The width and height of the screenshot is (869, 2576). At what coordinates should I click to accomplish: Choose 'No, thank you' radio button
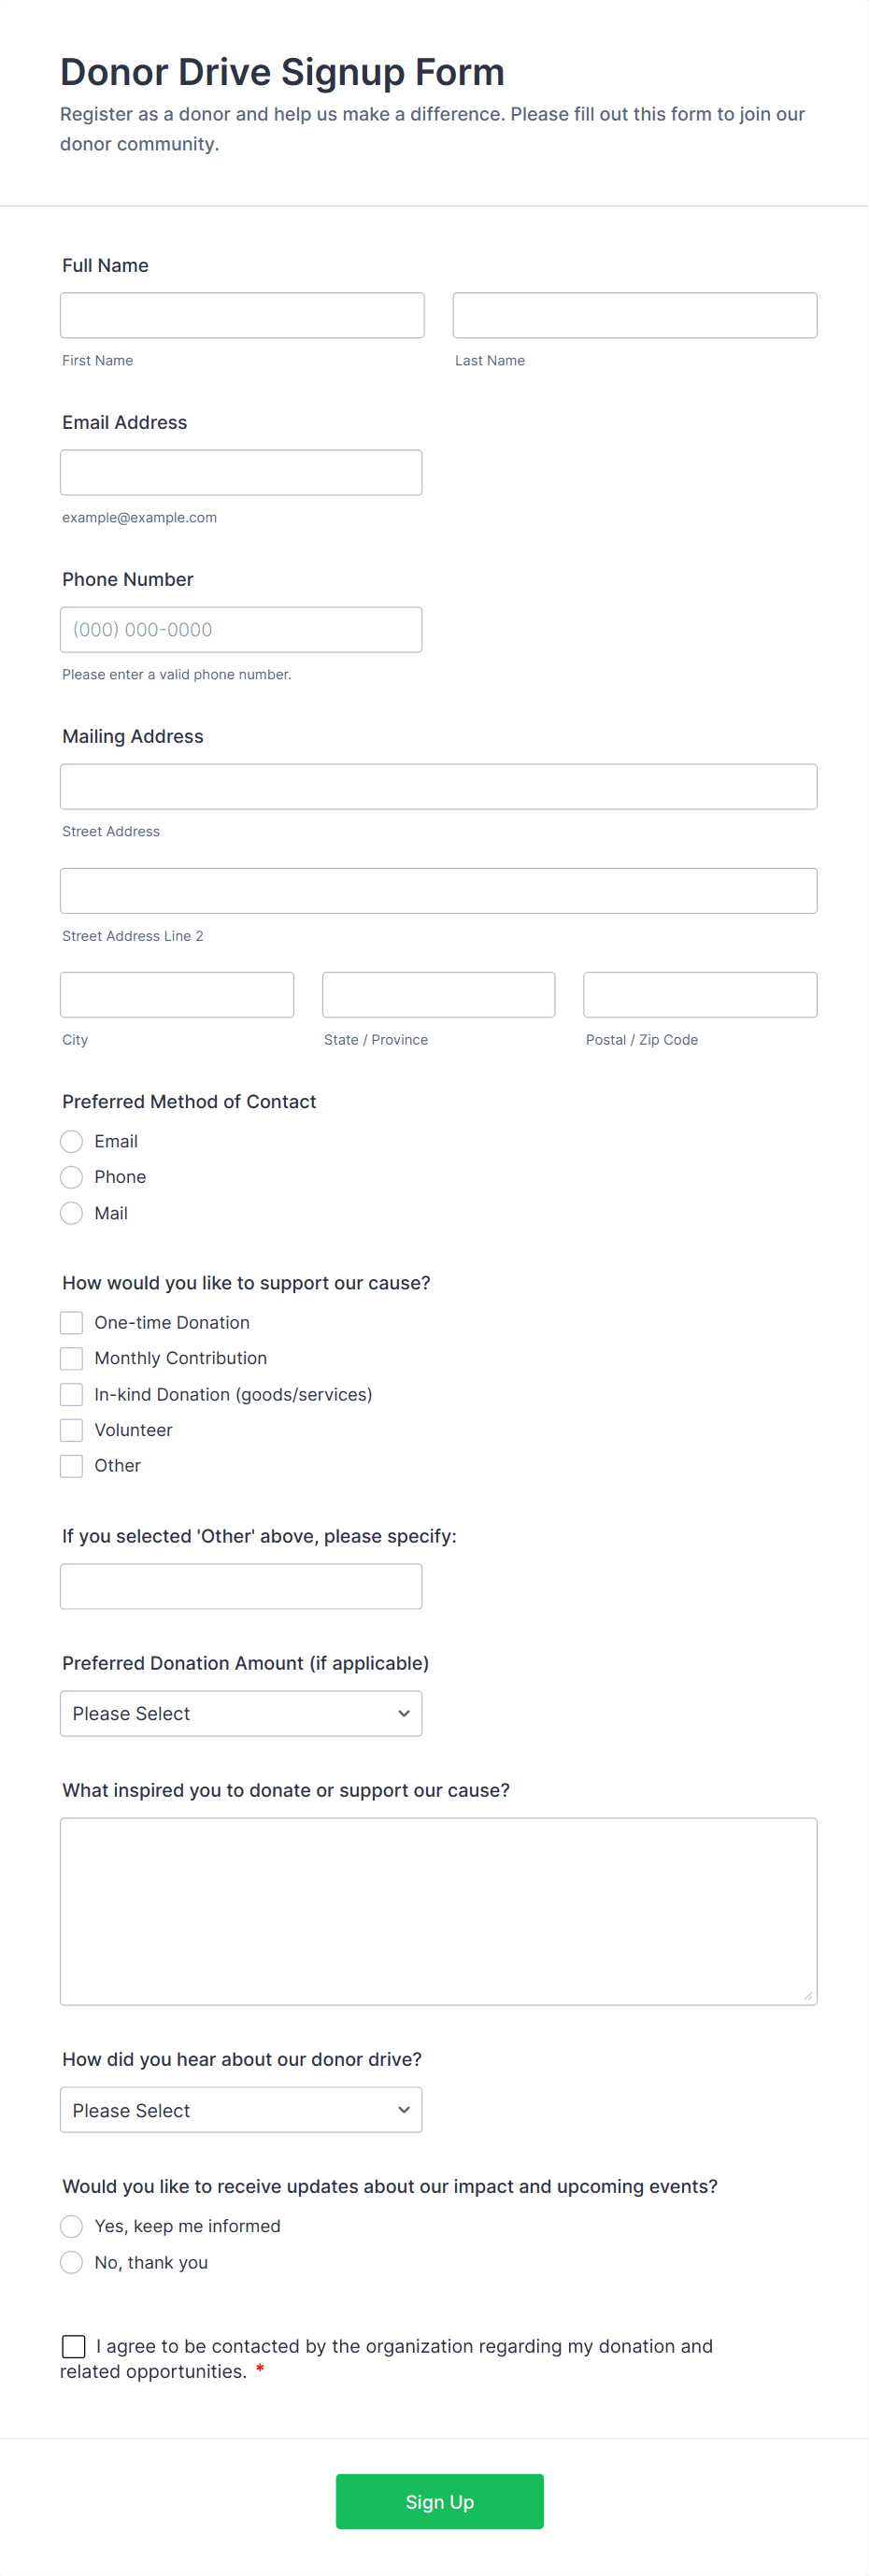(x=72, y=2262)
